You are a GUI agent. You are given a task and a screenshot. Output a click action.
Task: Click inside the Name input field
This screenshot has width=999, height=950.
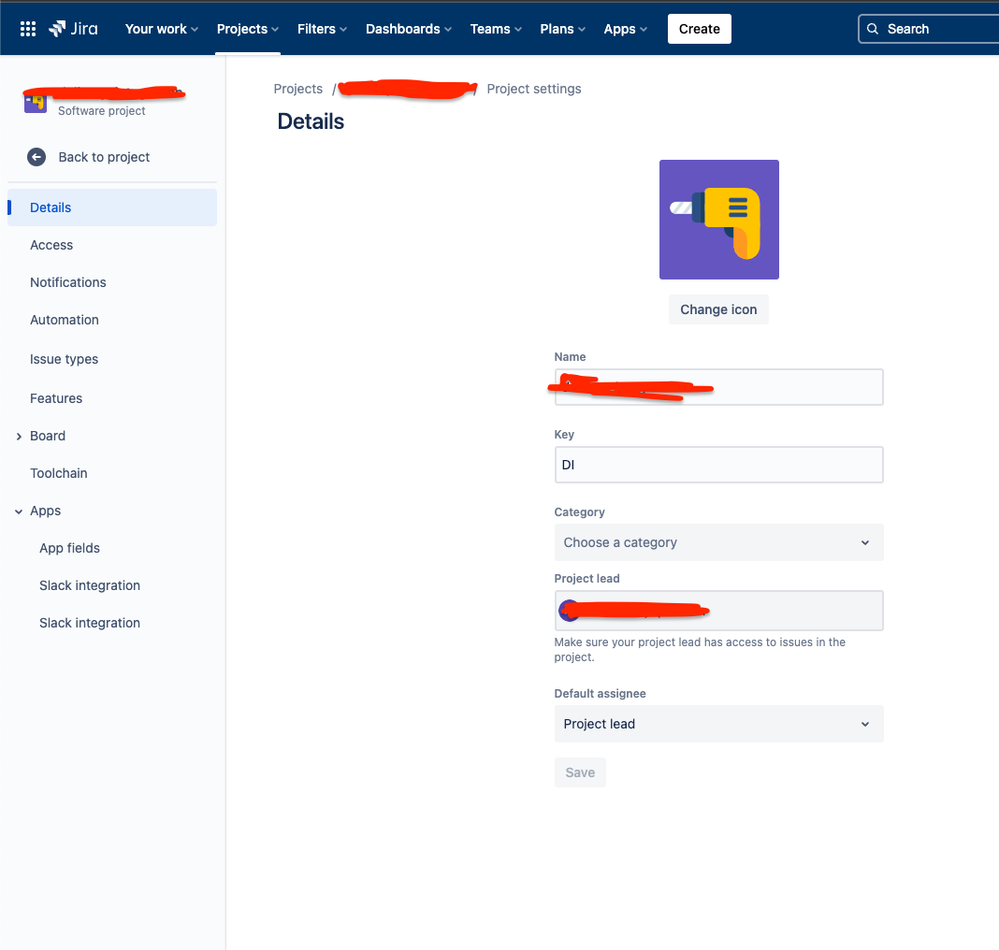pyautogui.click(x=718, y=387)
